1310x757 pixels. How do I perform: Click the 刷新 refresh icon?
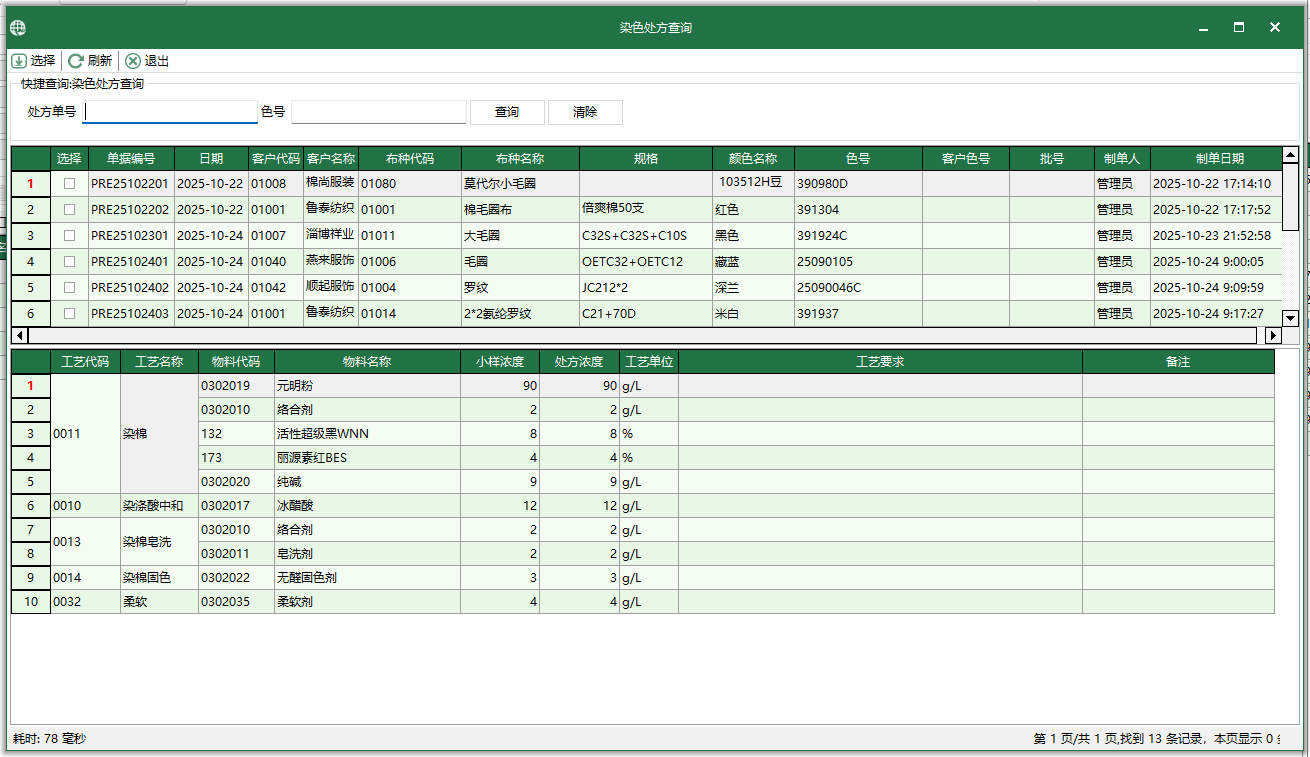(x=76, y=61)
